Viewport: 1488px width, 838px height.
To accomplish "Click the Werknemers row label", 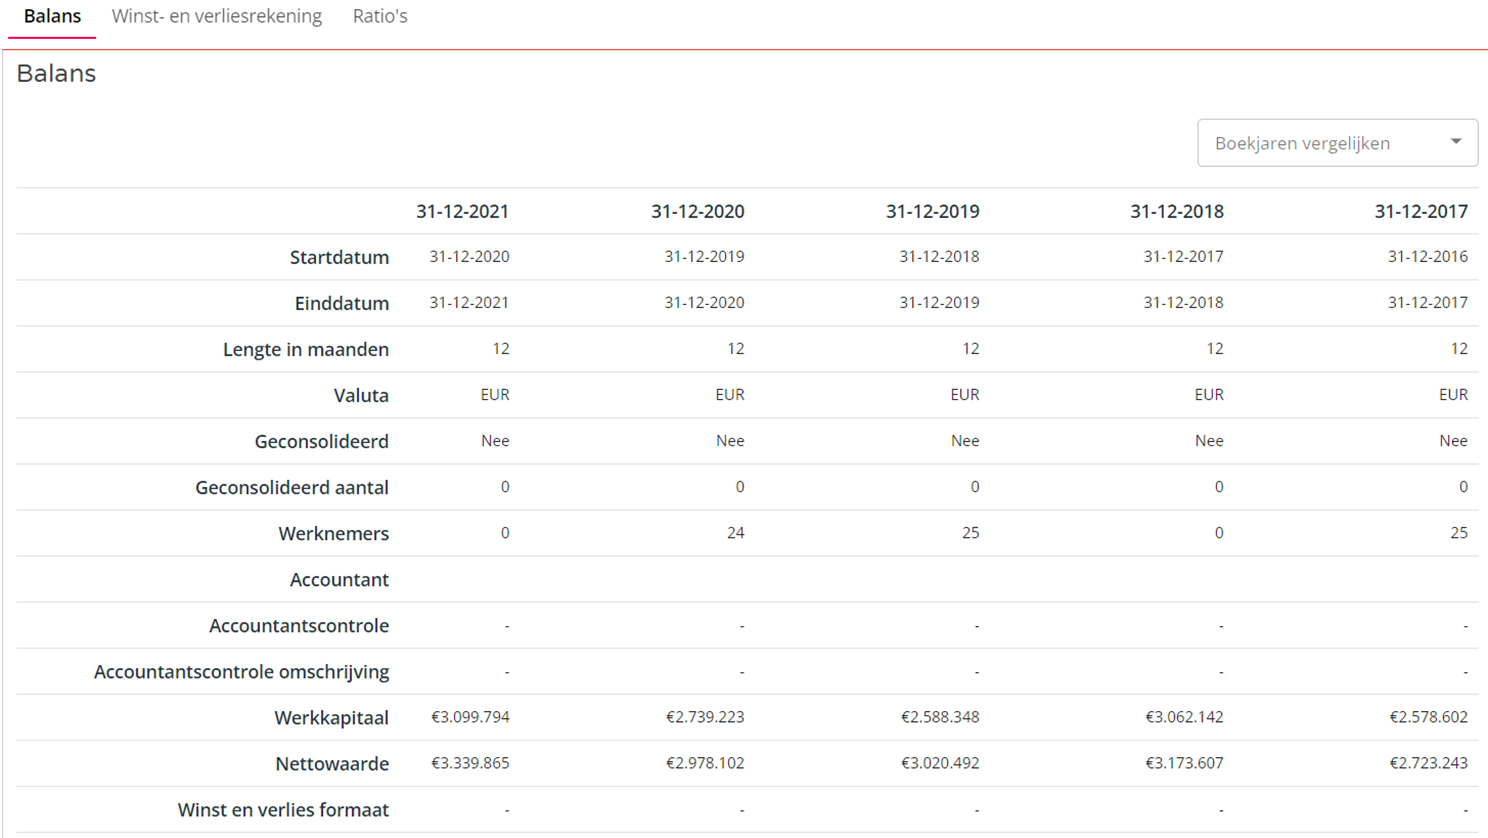I will pos(333,534).
